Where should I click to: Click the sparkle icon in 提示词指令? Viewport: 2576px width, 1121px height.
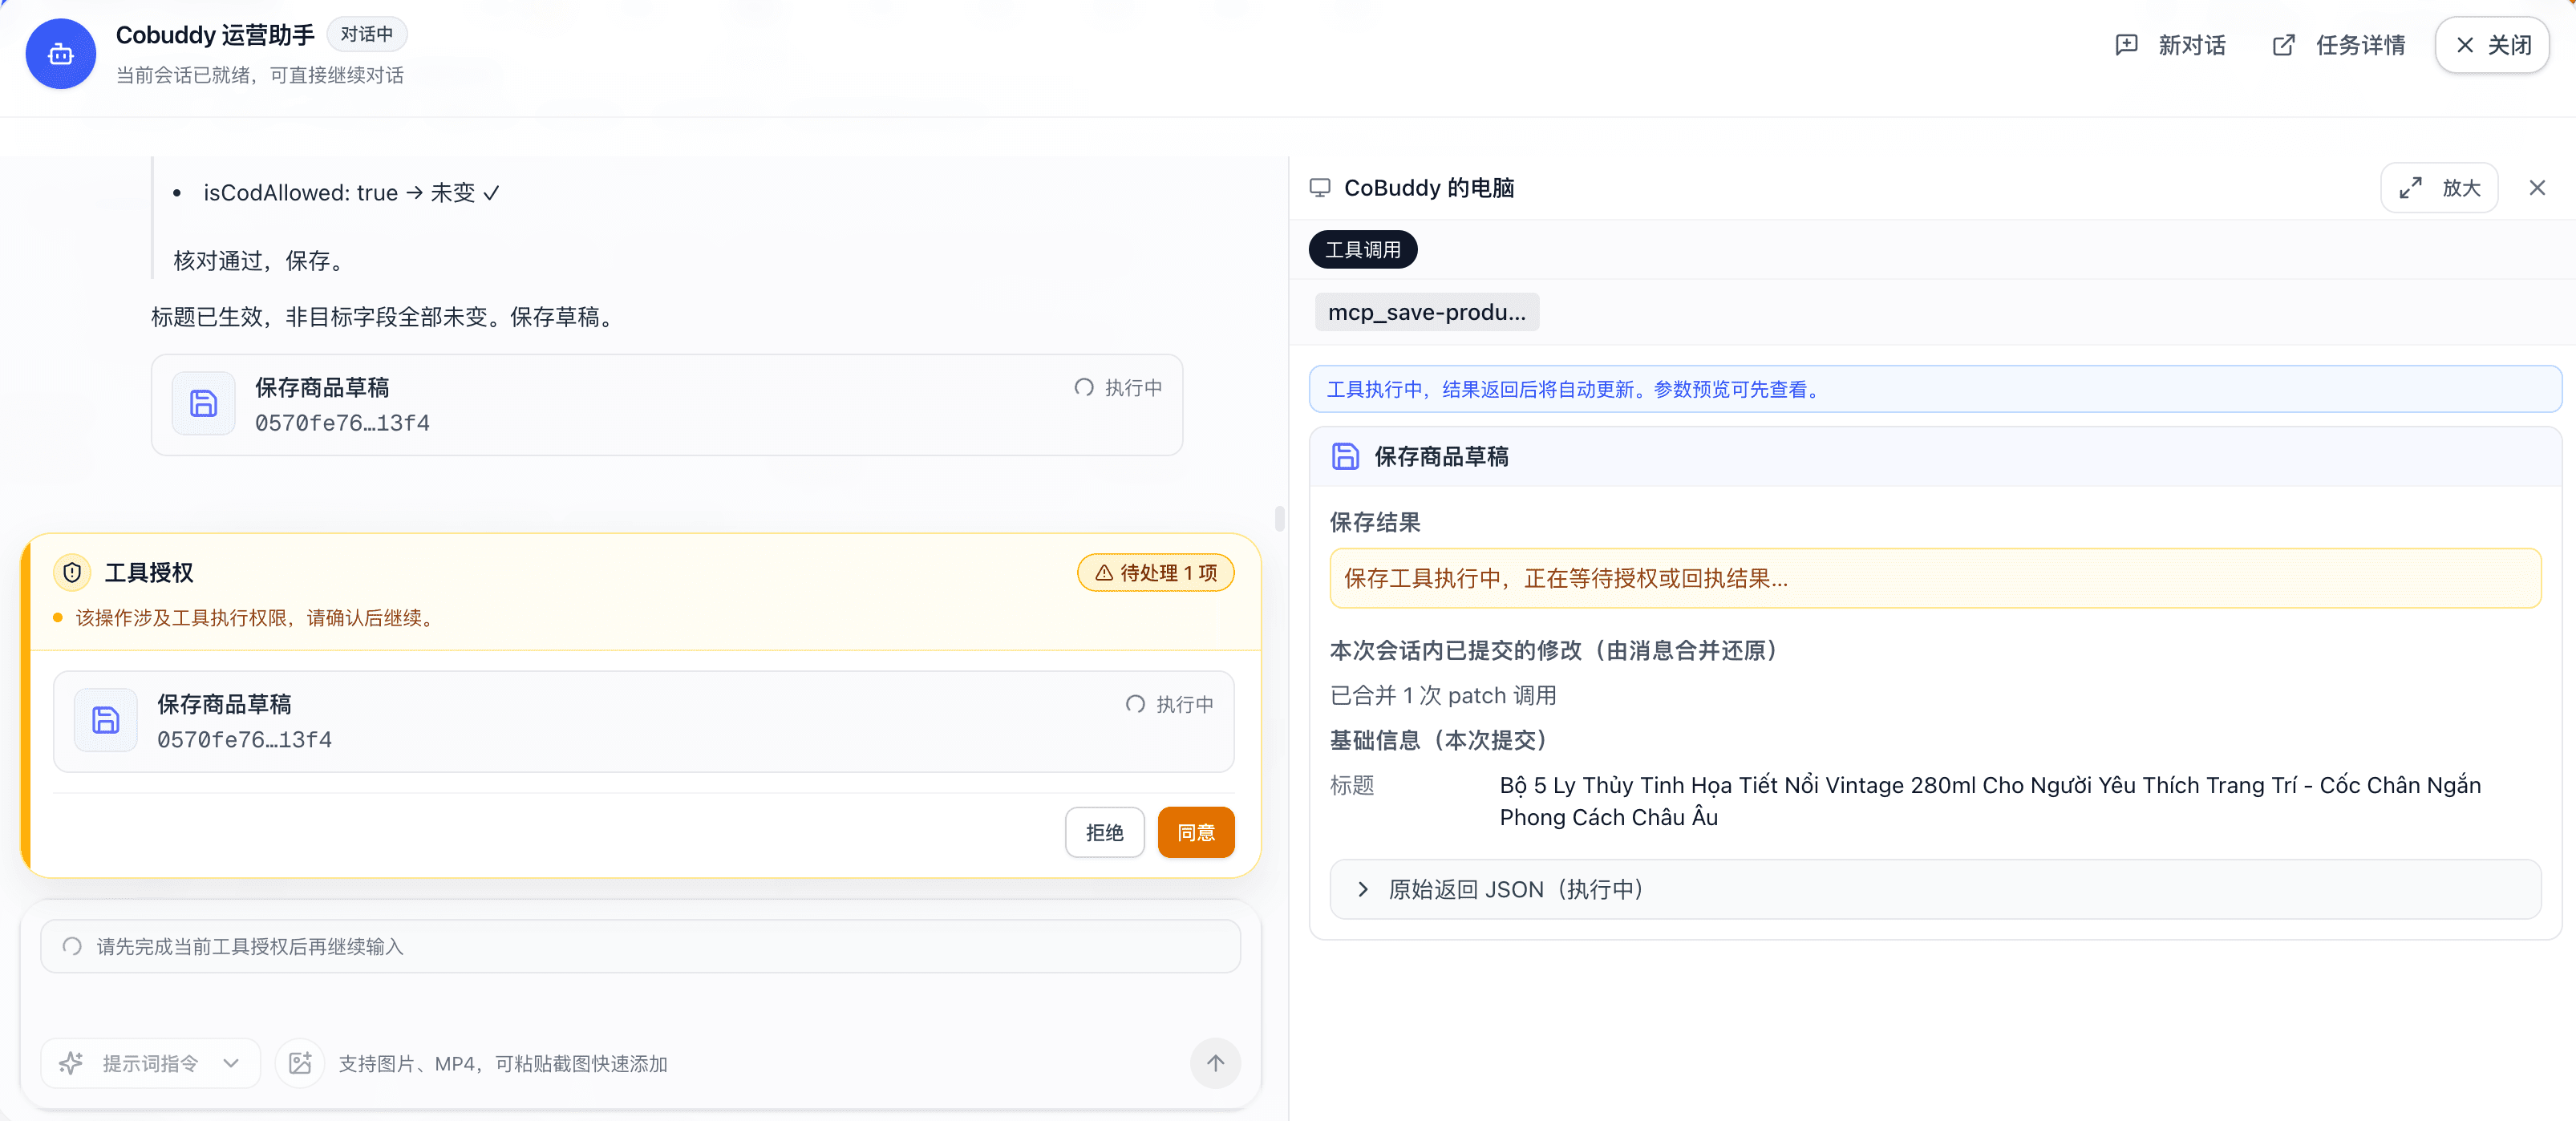point(71,1063)
